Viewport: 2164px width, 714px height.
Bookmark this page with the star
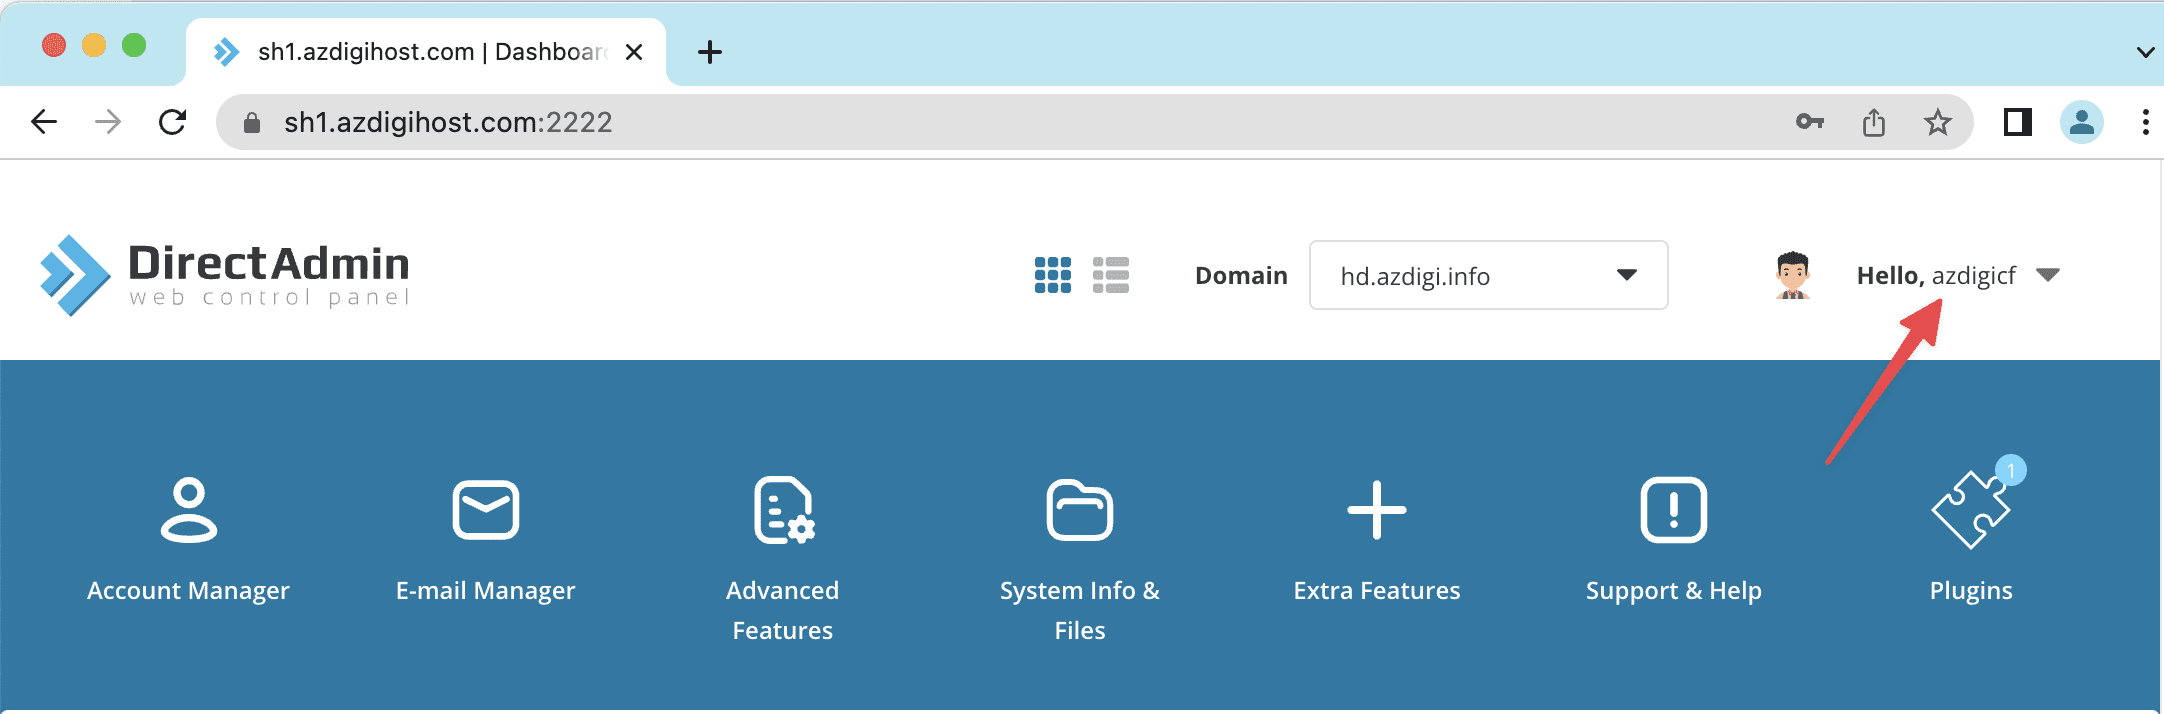pyautogui.click(x=1938, y=122)
